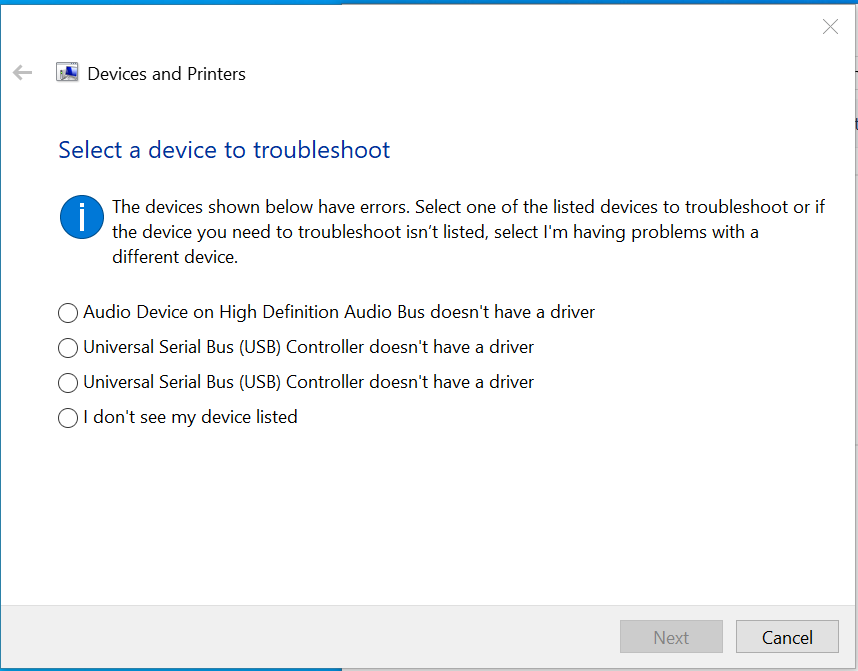Click the "Select a device to troubleshoot" heading
This screenshot has width=858, height=671.
click(x=224, y=150)
